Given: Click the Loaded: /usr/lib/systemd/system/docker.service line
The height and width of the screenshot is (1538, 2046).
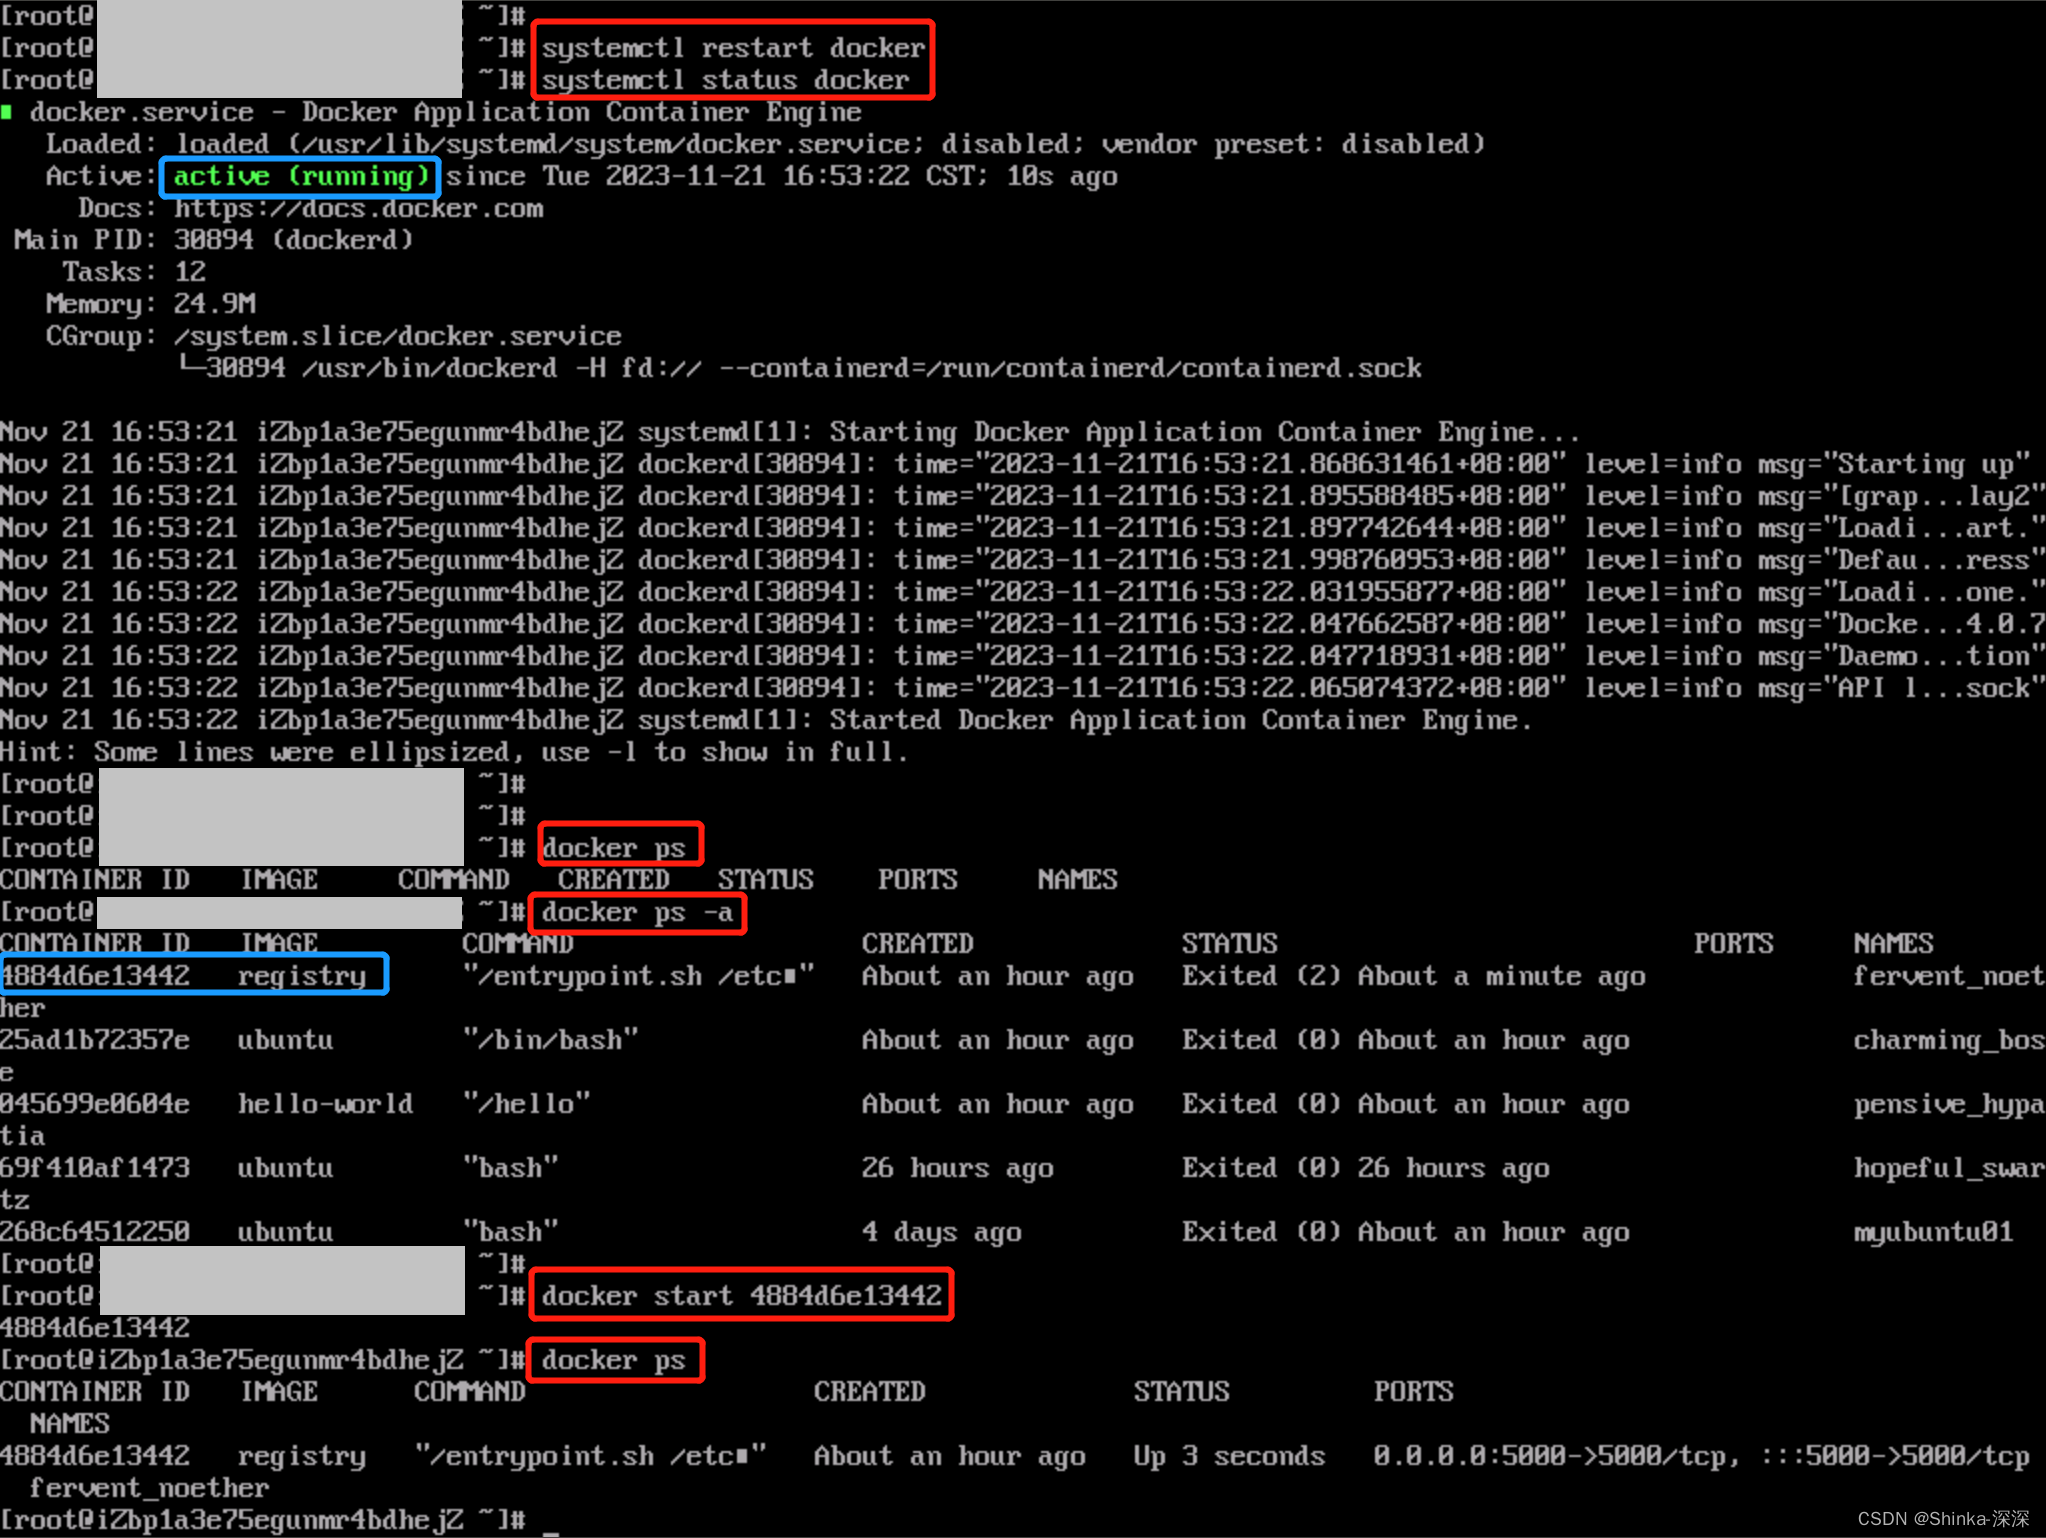Looking at the screenshot, I should point(765,144).
